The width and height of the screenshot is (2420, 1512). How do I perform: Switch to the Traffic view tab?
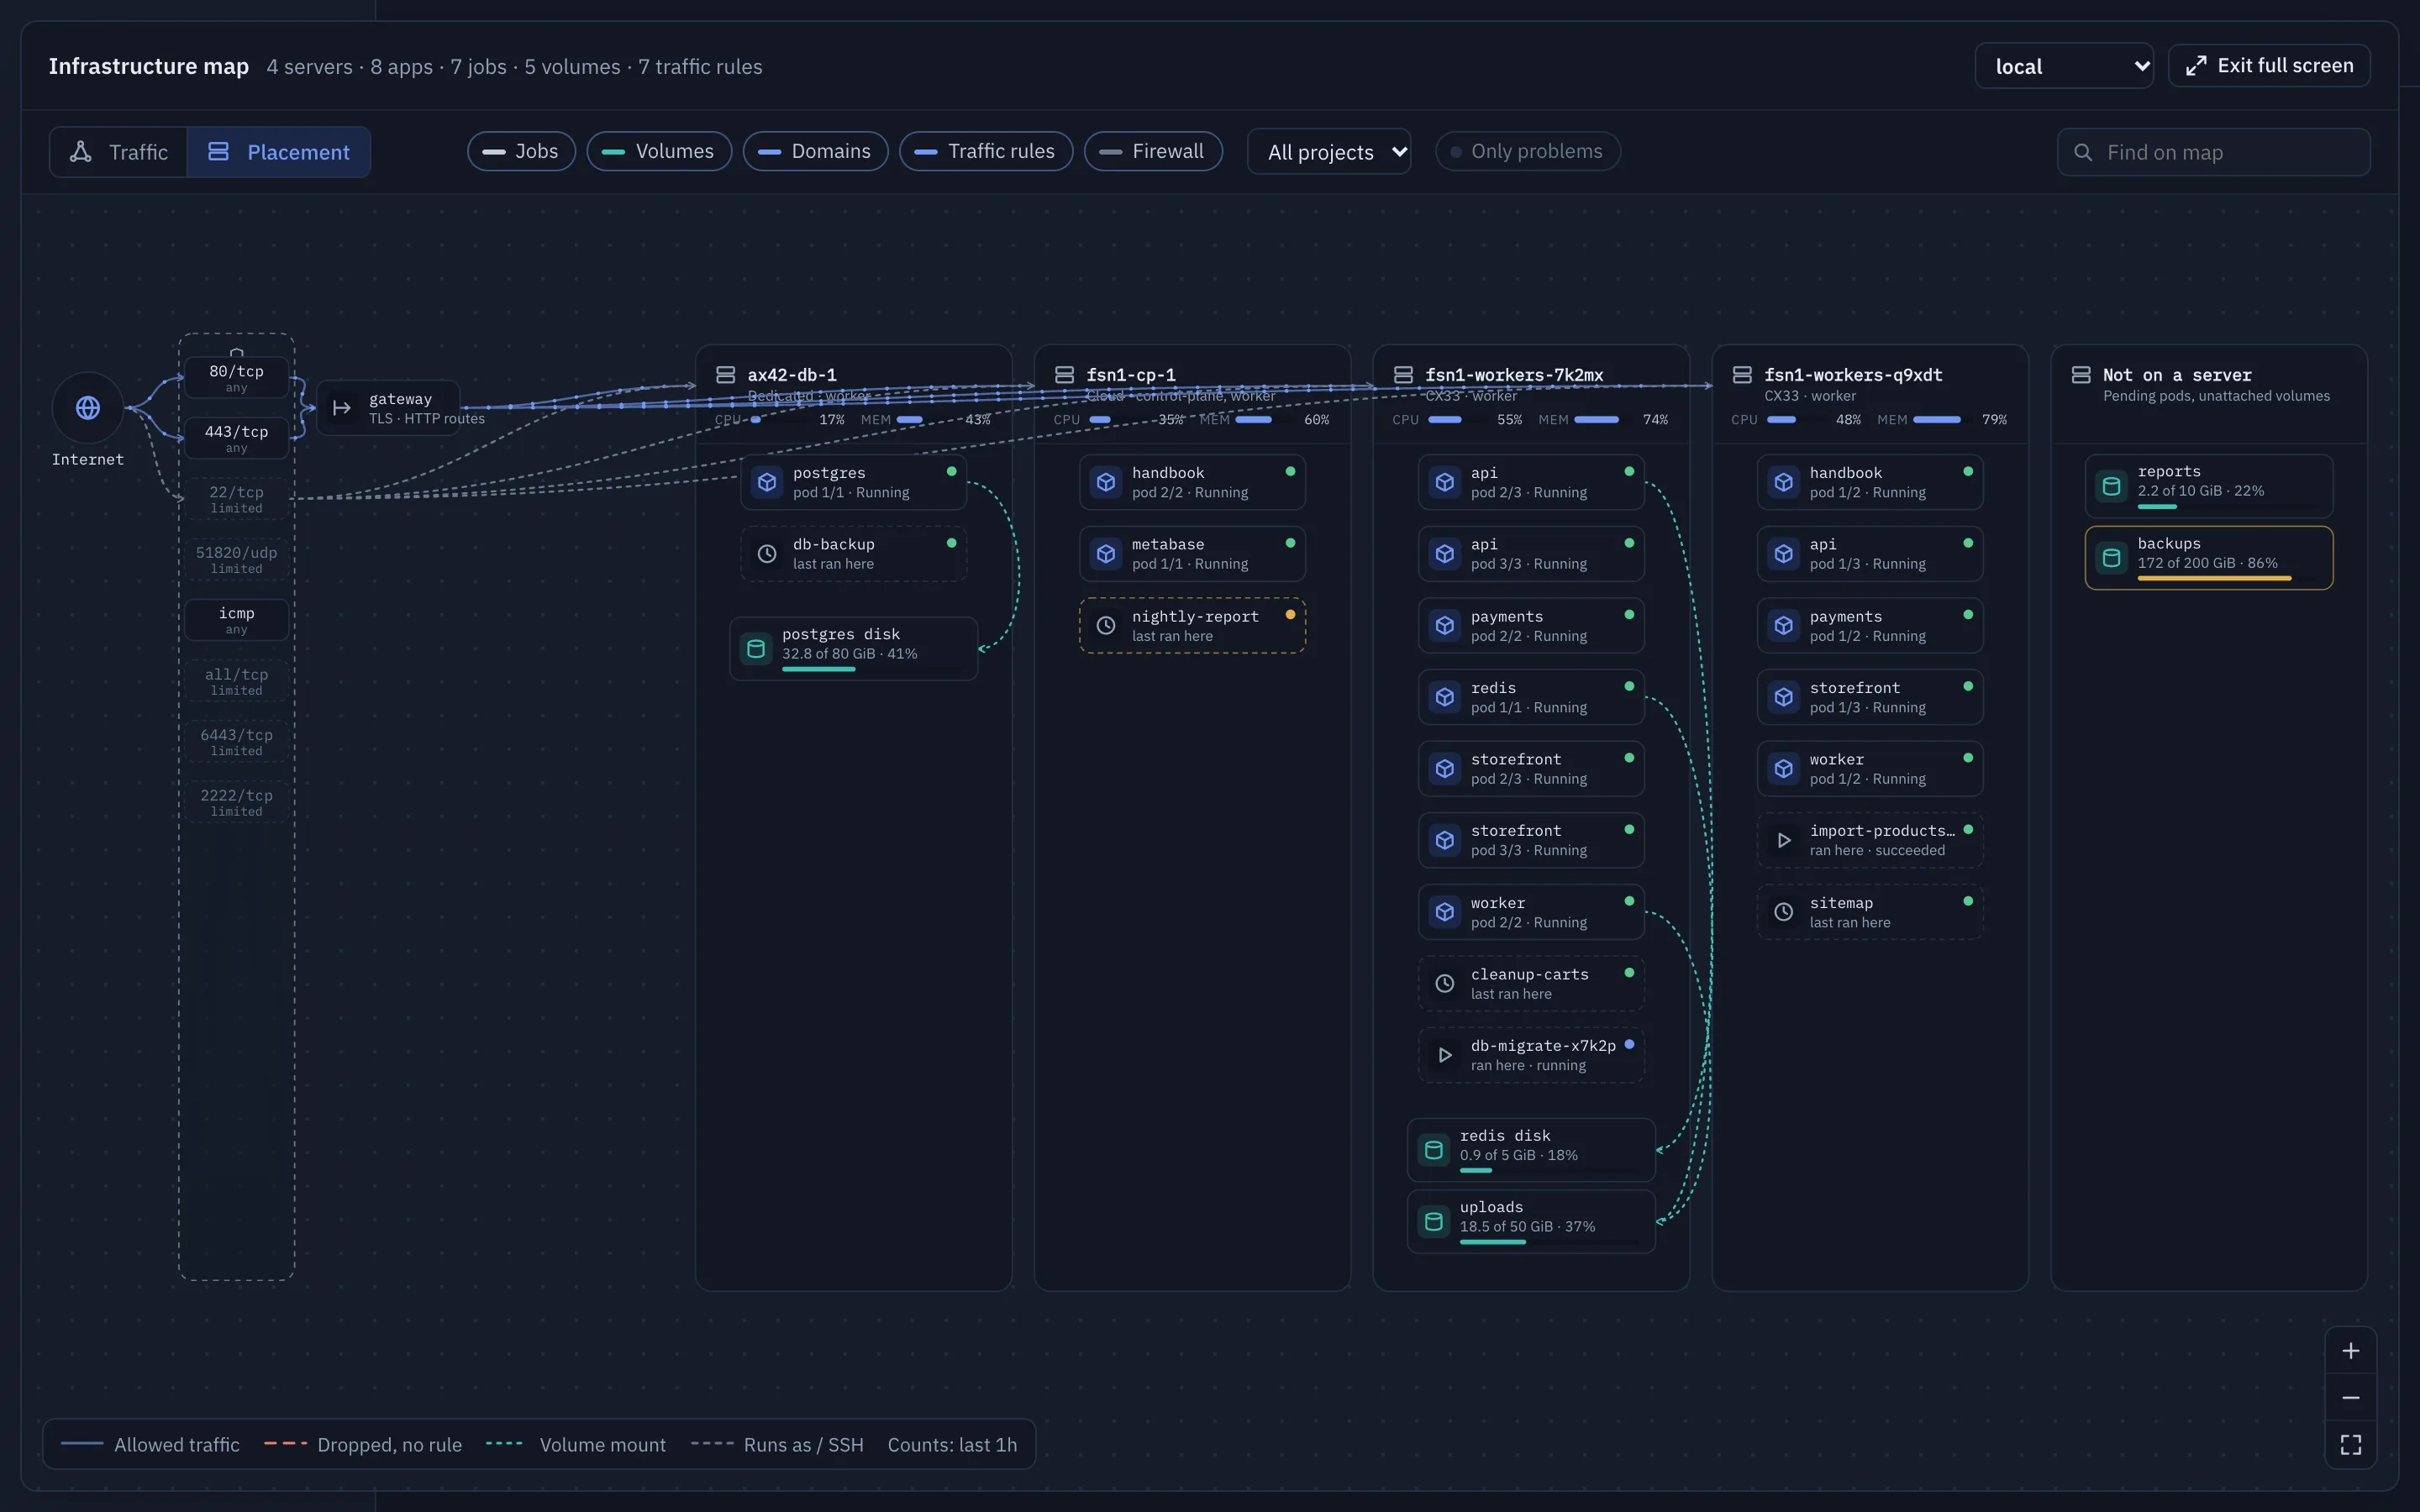(x=119, y=152)
